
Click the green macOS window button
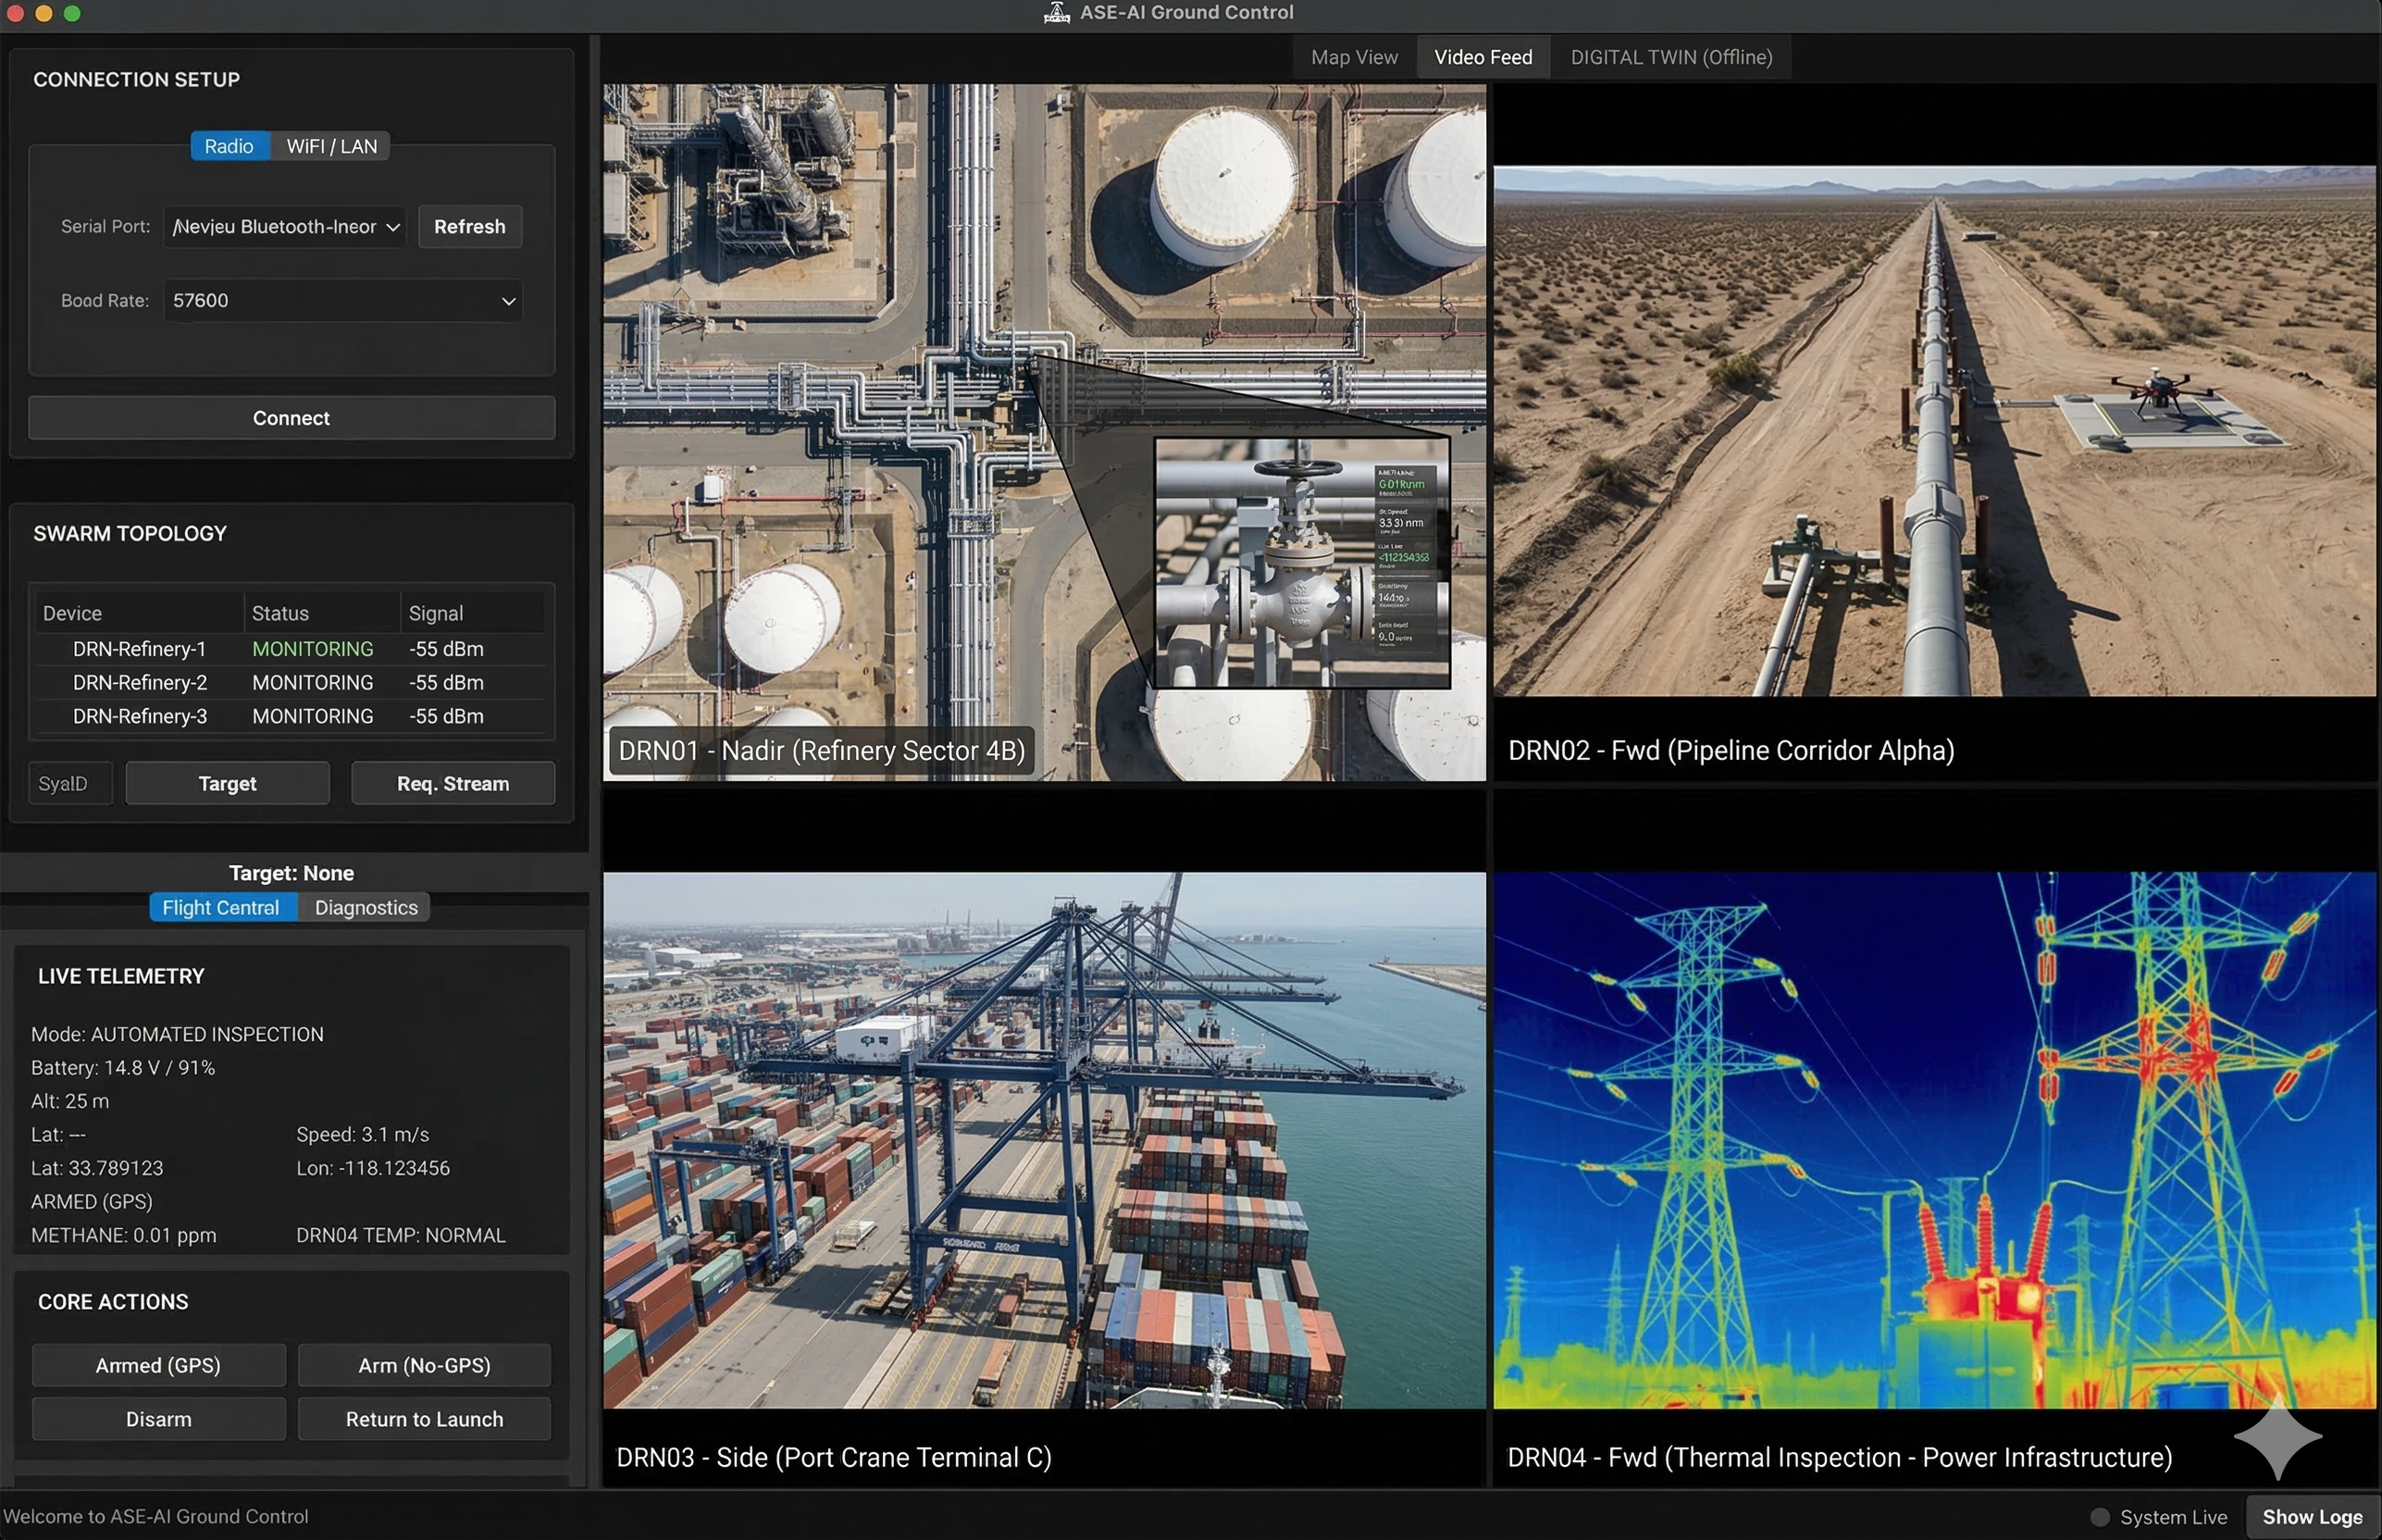(x=72, y=13)
